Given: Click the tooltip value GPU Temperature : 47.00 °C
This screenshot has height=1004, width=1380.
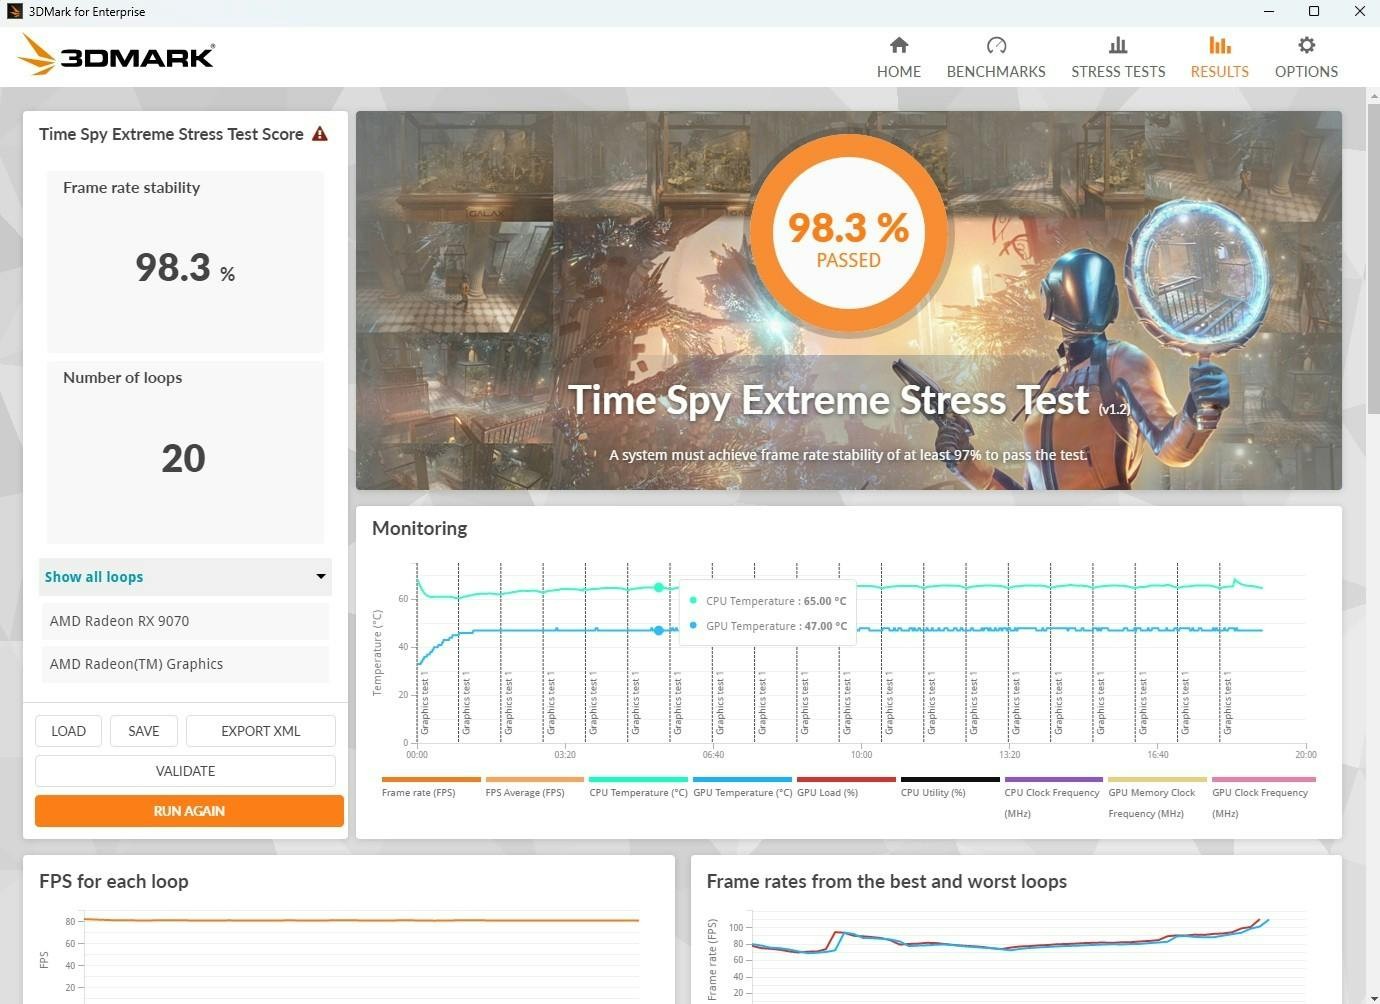Looking at the screenshot, I should (776, 626).
